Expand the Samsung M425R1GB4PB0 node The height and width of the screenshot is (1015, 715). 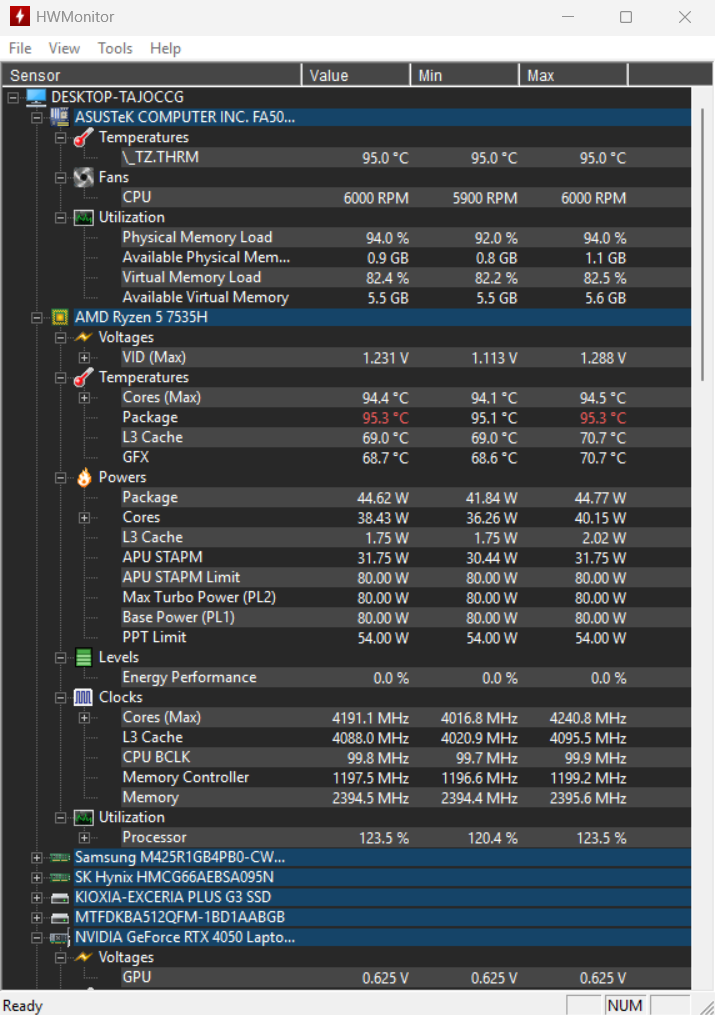coord(37,858)
